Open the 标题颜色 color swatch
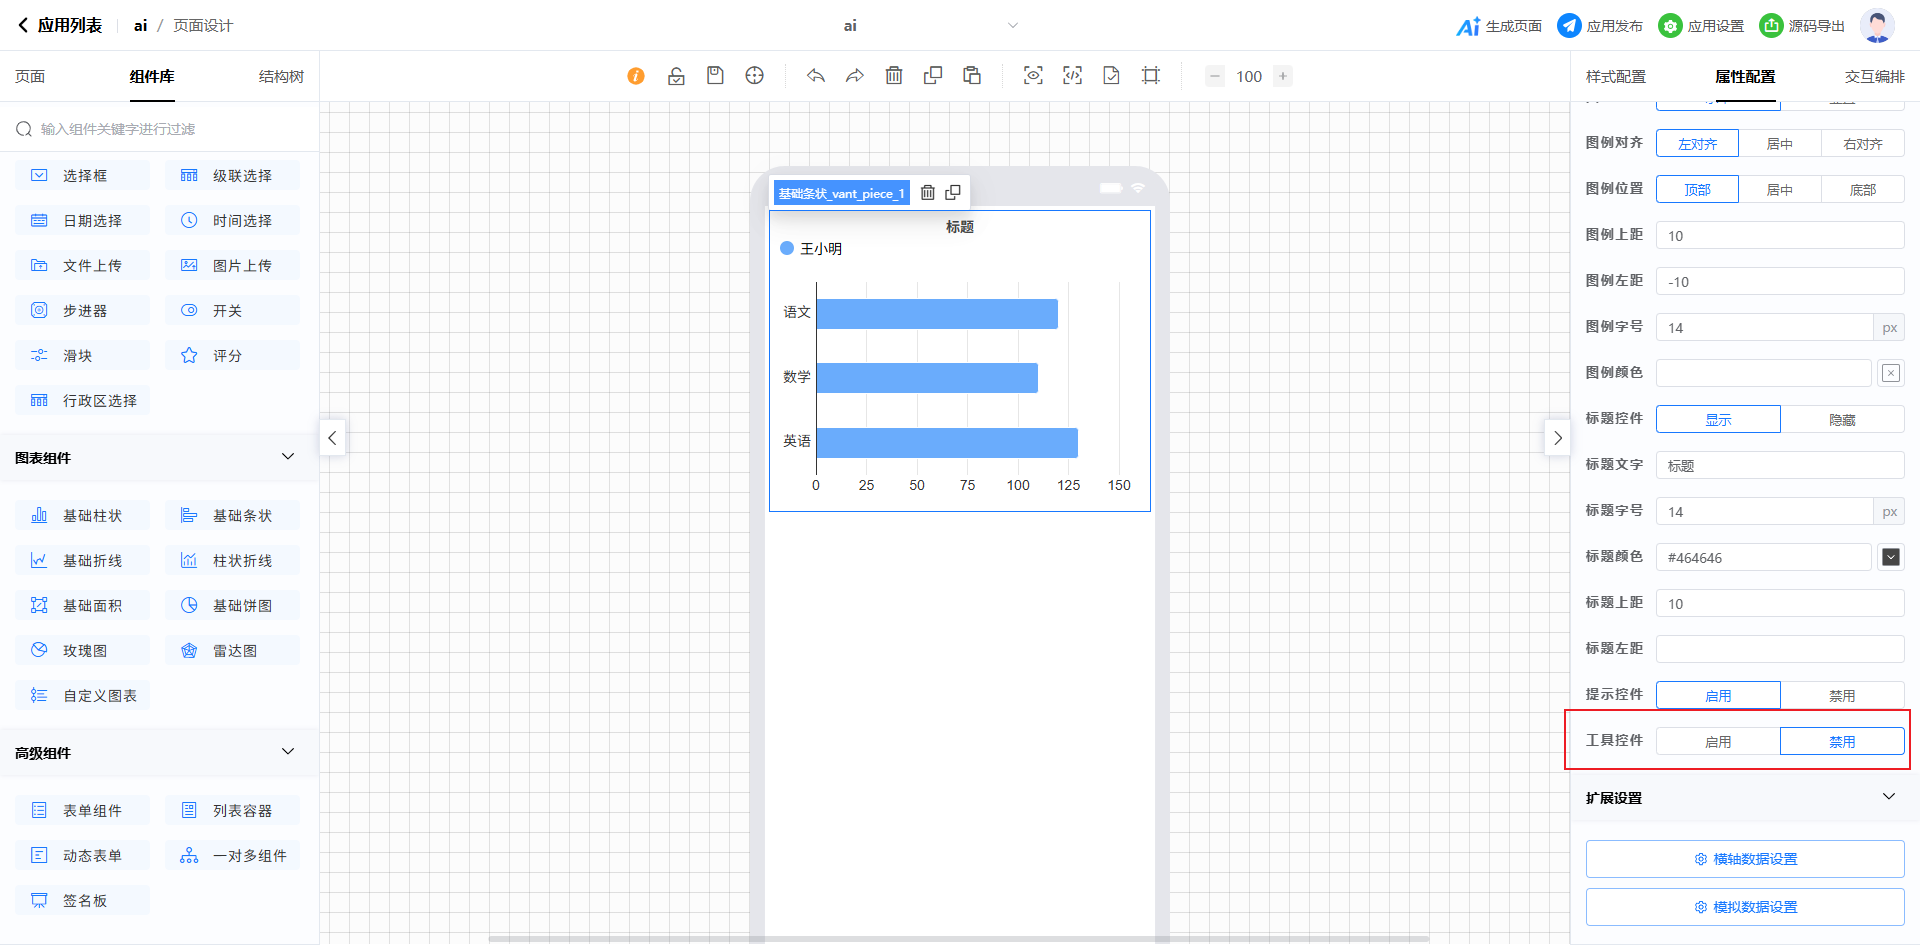1920x945 pixels. pos(1890,557)
